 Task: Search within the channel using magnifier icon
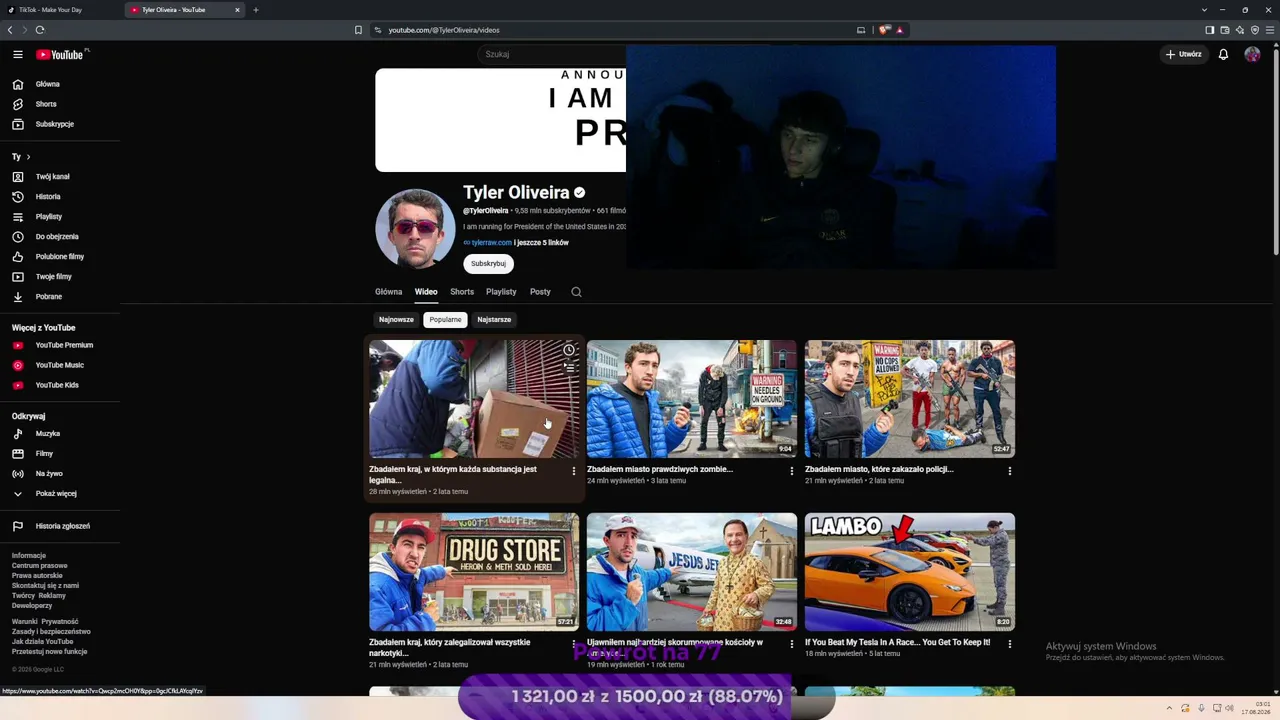coord(576,292)
